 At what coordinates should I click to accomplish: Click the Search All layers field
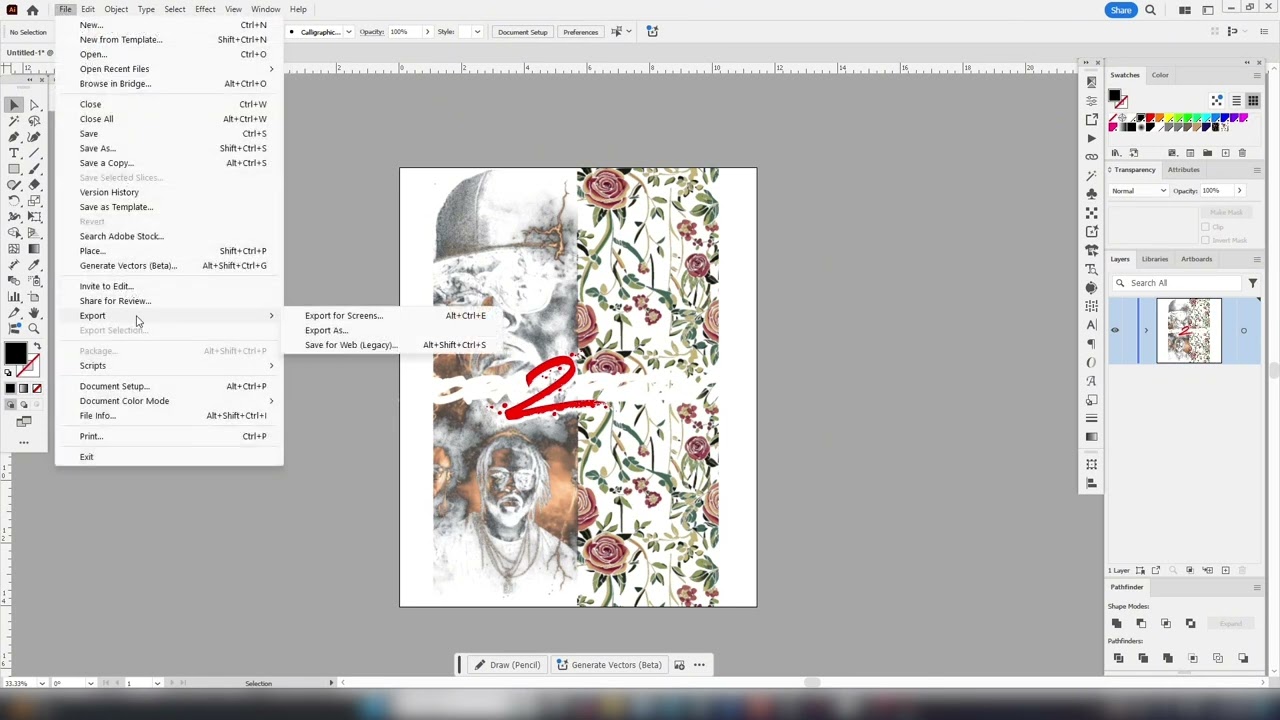tap(1179, 283)
